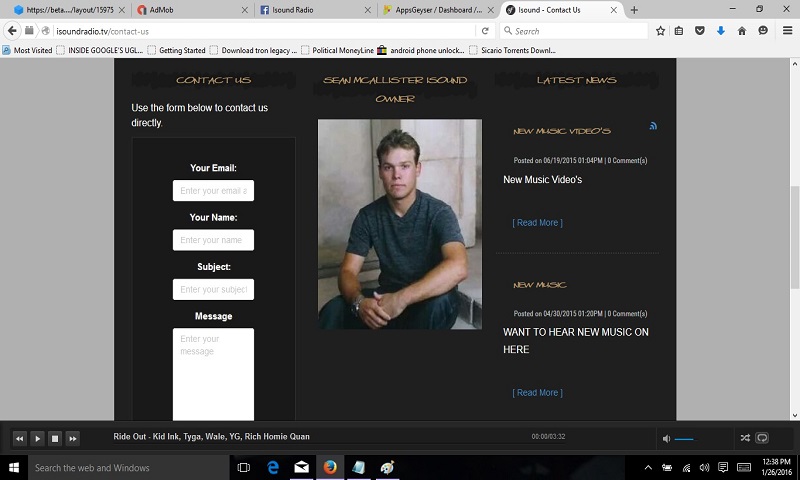Close the AdMob tab
800x480 pixels.
pos(244,10)
